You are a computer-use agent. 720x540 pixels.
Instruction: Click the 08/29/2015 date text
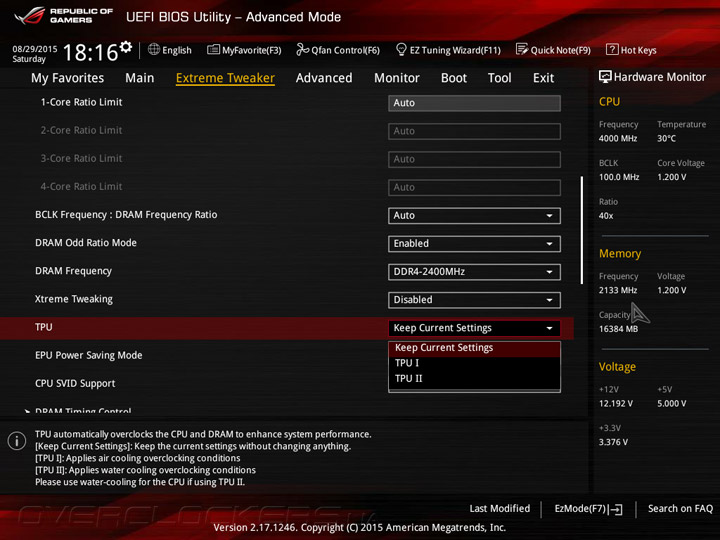(x=35, y=49)
